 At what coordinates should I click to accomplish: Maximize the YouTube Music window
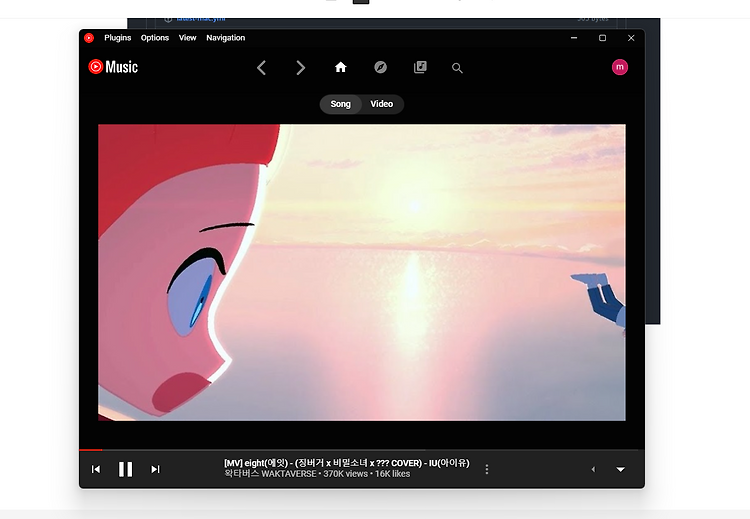point(603,38)
